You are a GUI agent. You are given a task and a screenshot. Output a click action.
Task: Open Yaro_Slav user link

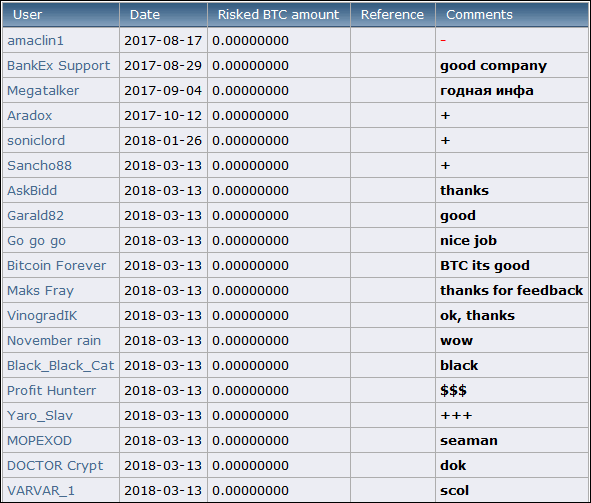40,416
